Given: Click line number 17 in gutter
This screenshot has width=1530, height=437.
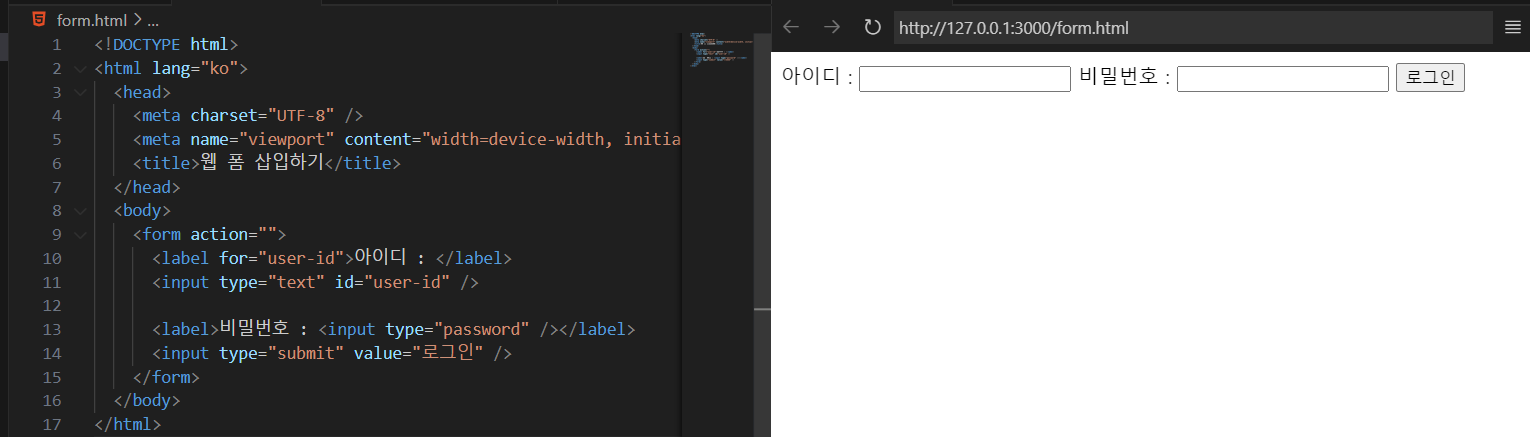Looking at the screenshot, I should [x=52, y=424].
